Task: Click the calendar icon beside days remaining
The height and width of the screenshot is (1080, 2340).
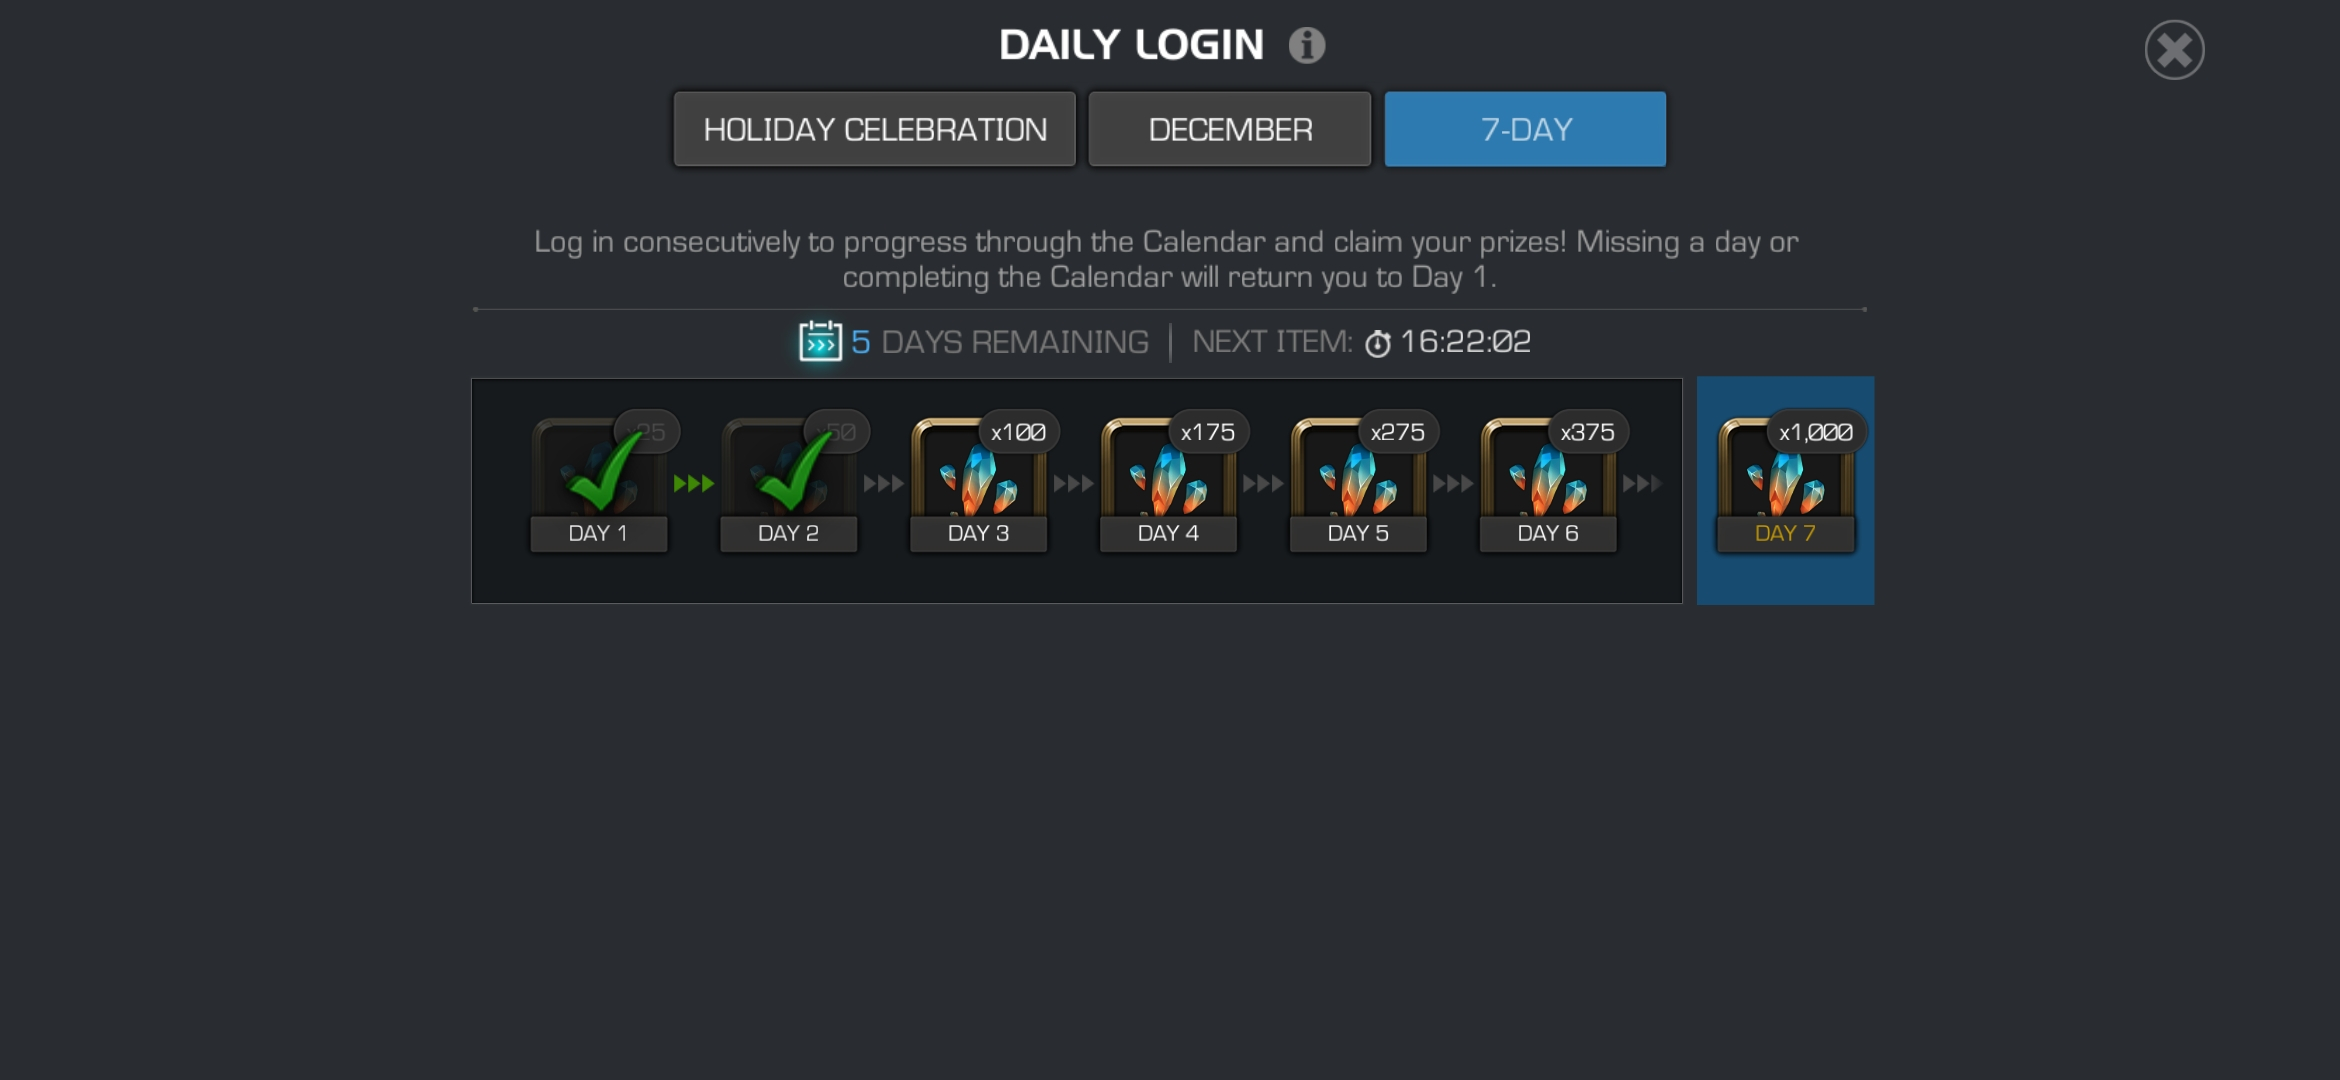Action: [x=820, y=341]
